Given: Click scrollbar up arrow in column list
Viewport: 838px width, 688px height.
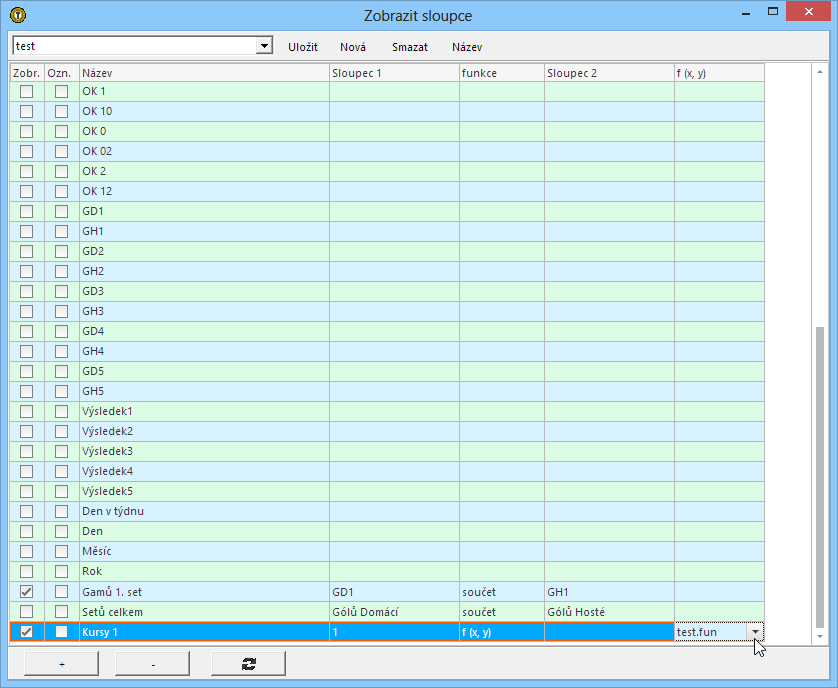Looking at the screenshot, I should (821, 73).
